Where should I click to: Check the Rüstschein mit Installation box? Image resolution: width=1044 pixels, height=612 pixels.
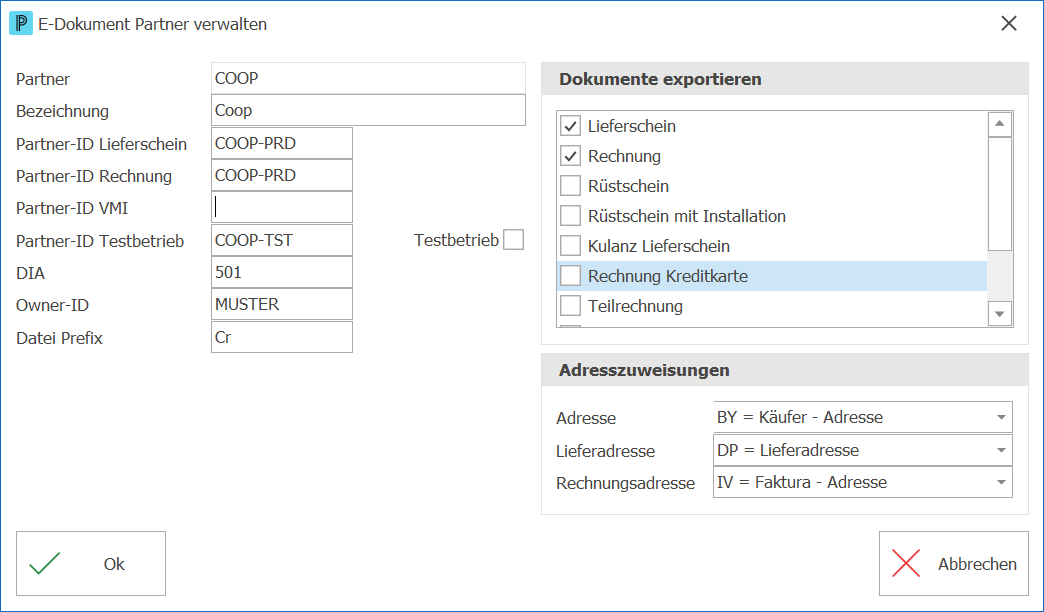(571, 216)
